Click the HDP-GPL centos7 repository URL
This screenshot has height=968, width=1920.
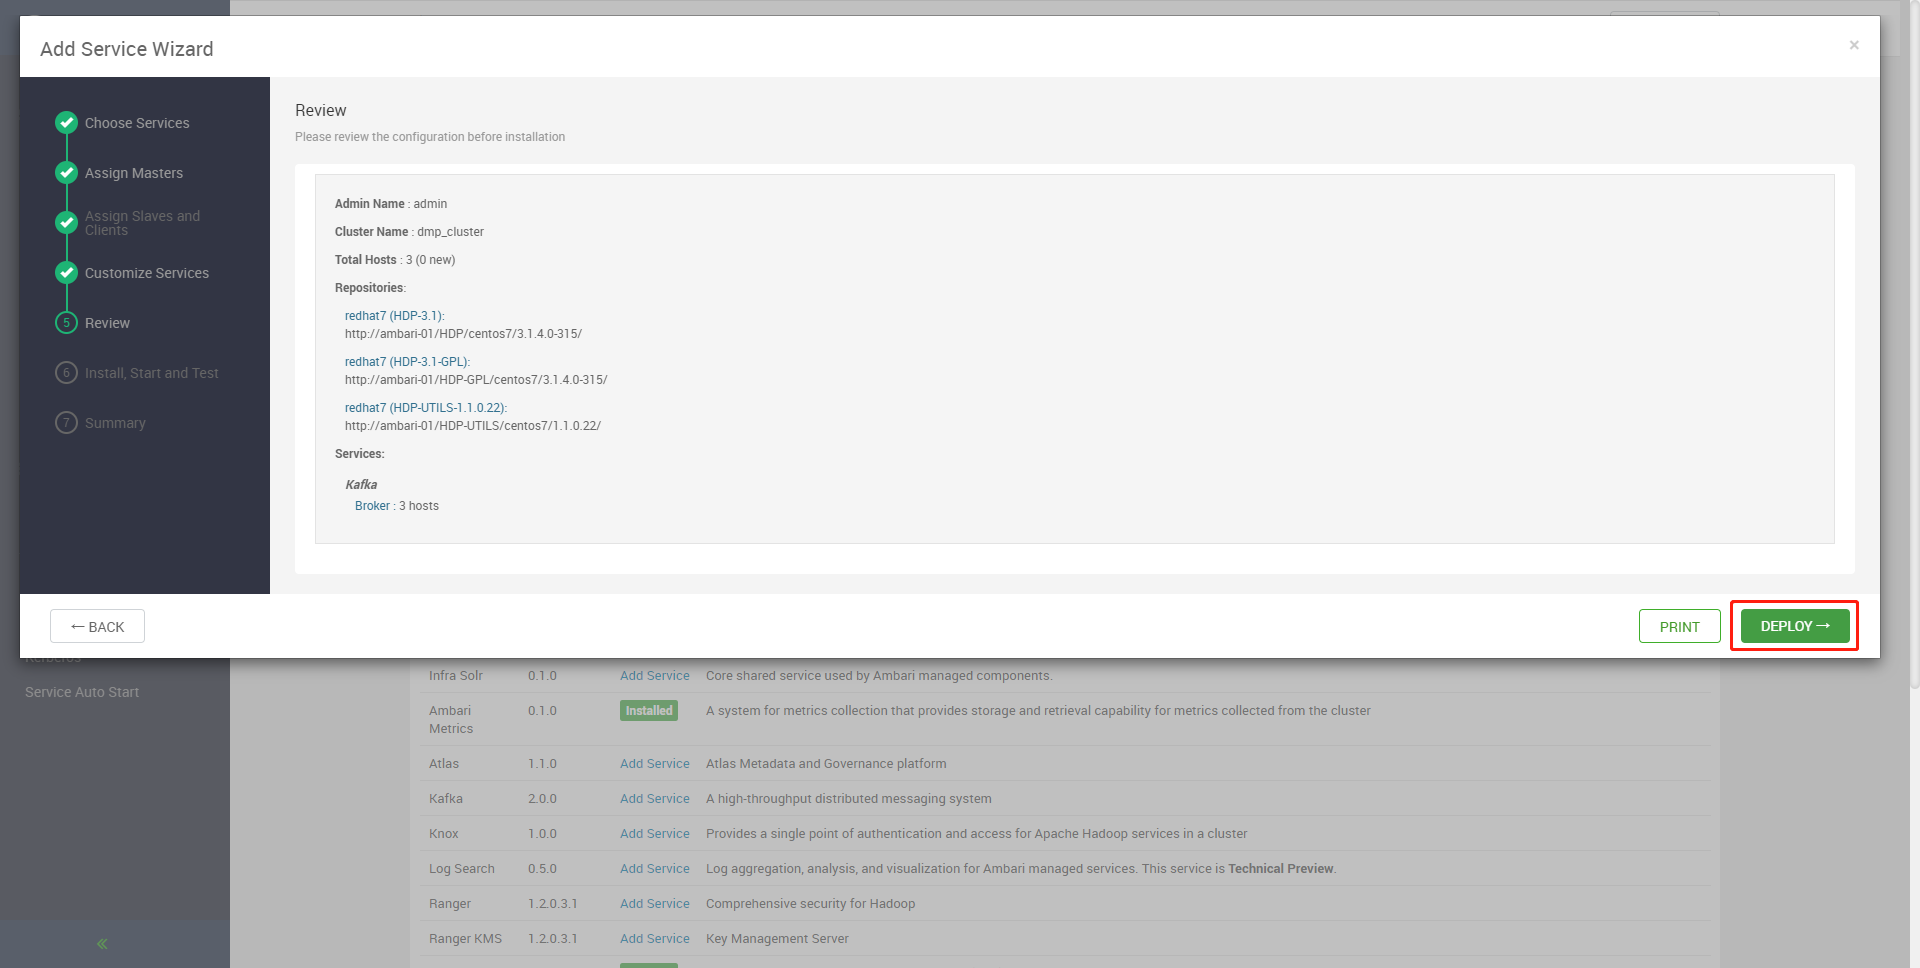tap(476, 380)
